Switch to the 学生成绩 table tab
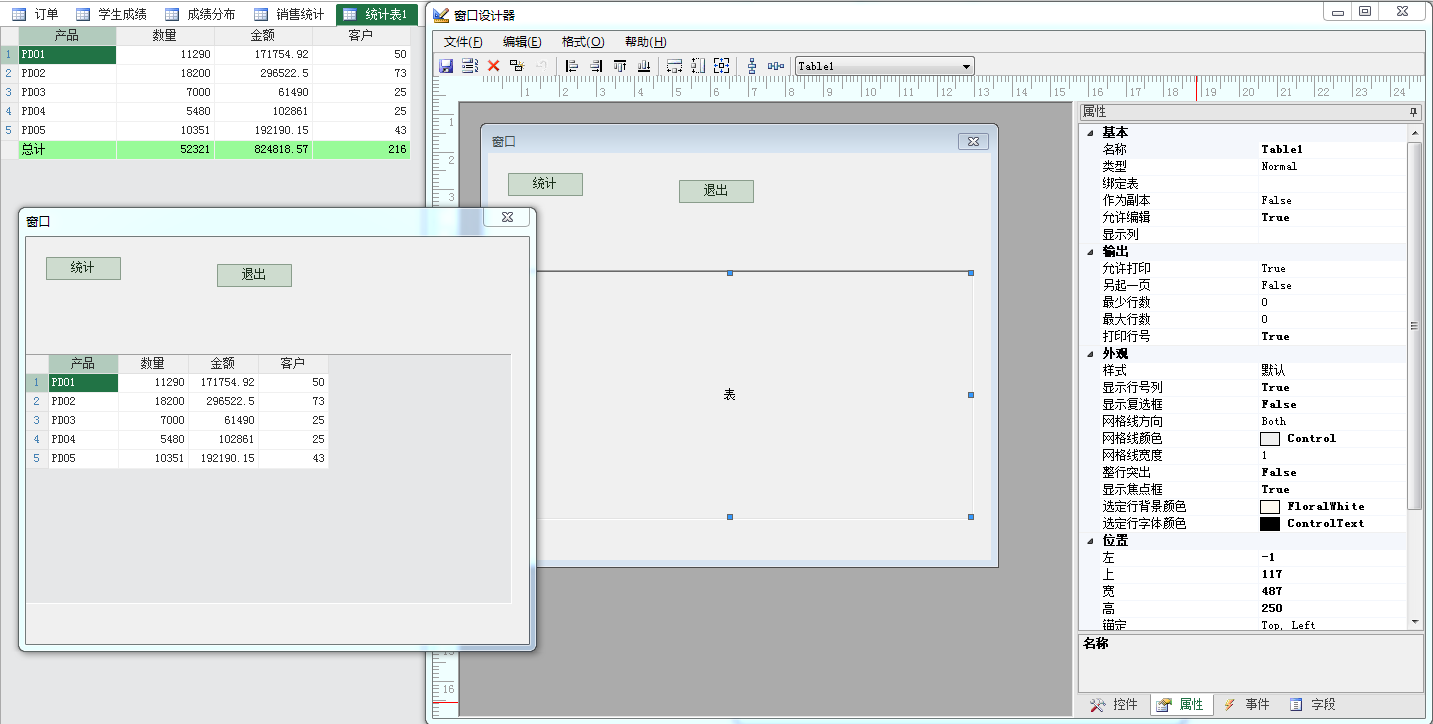Image resolution: width=1433 pixels, height=724 pixels. [x=111, y=14]
